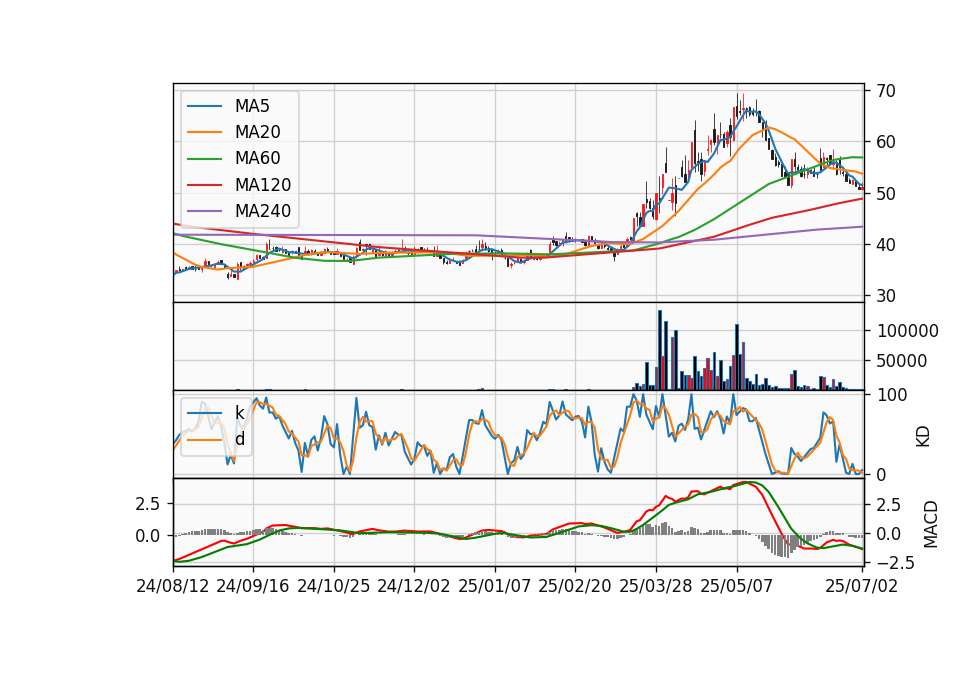Click the 100000 volume axis label
The height and width of the screenshot is (690, 960).
(908, 331)
